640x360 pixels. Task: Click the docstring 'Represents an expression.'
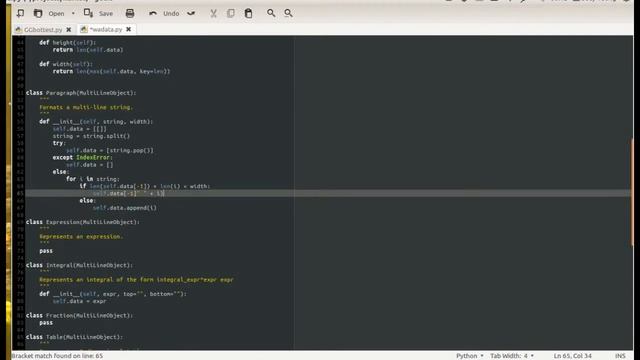[x=81, y=236]
